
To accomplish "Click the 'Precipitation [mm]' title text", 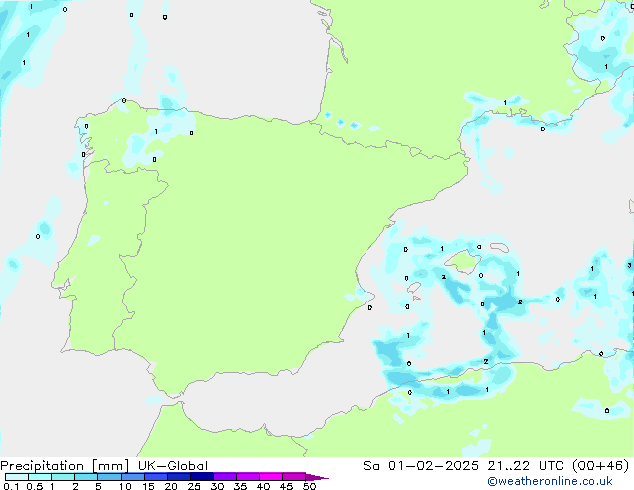I will (65, 466).
